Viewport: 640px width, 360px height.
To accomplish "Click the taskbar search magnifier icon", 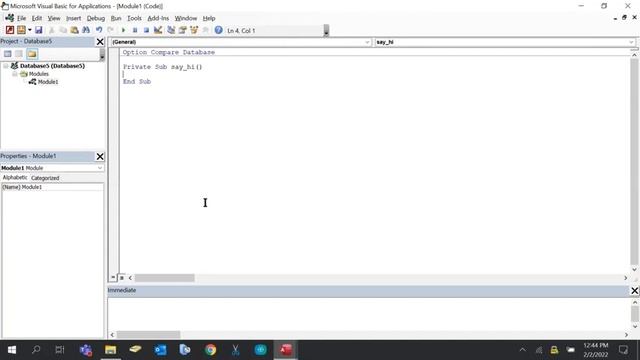I will point(36,350).
